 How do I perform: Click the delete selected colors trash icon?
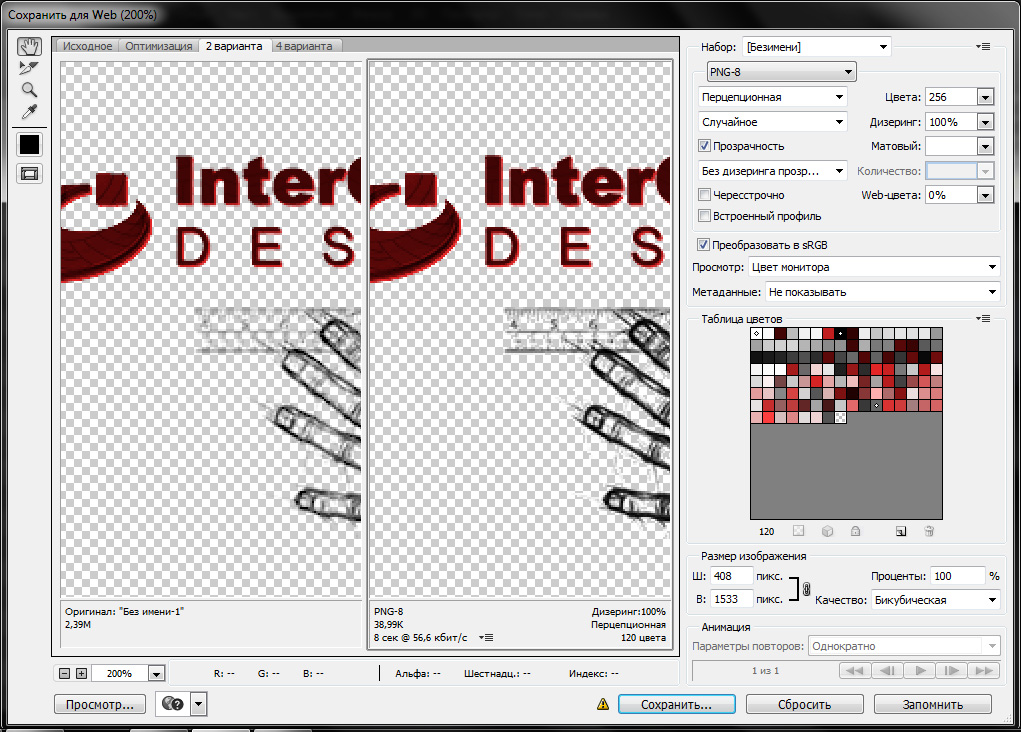tap(929, 531)
